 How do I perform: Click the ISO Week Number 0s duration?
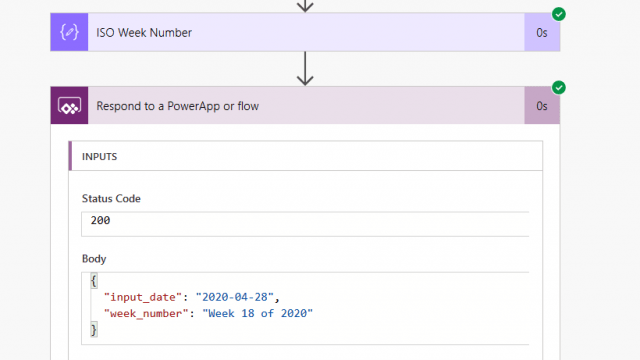point(542,33)
